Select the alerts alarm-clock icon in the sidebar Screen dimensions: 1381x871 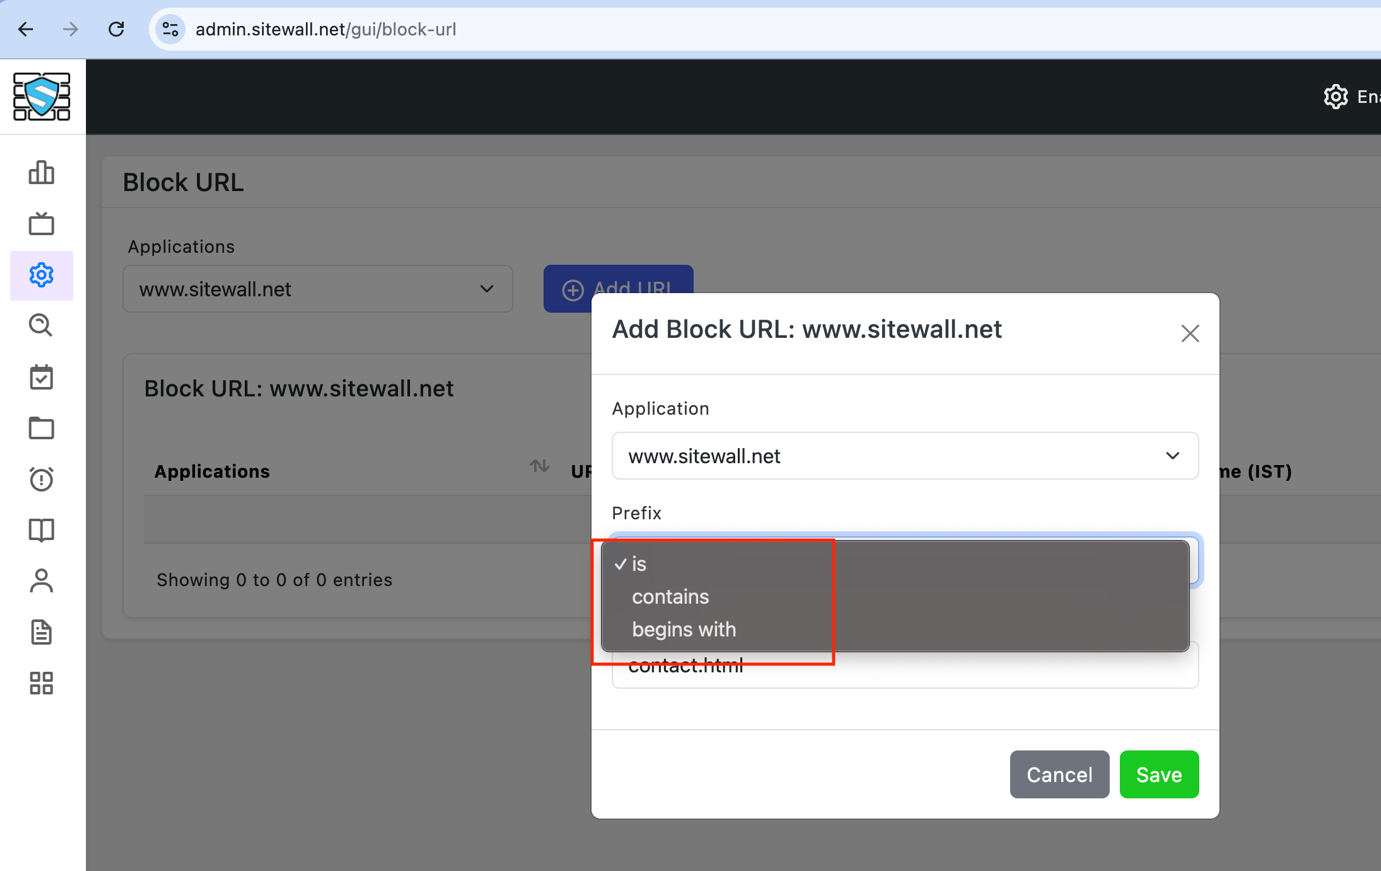click(x=41, y=479)
